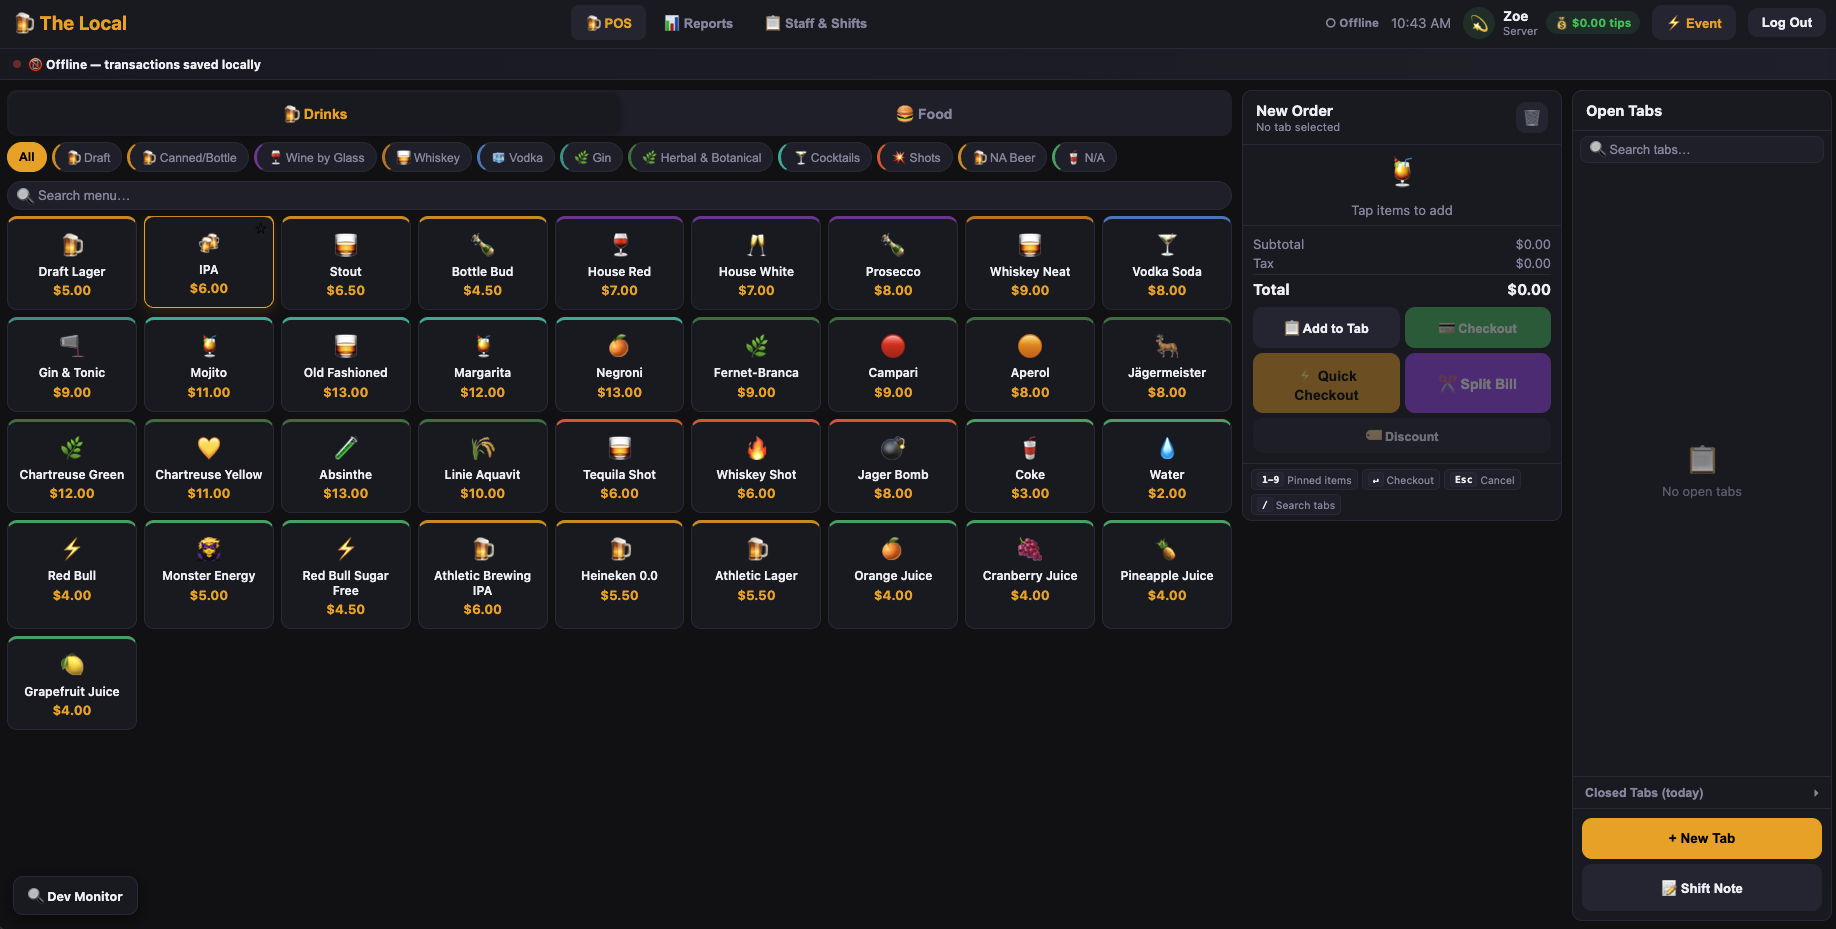Select the Margarita item
This screenshot has width=1836, height=929.
tap(483, 365)
